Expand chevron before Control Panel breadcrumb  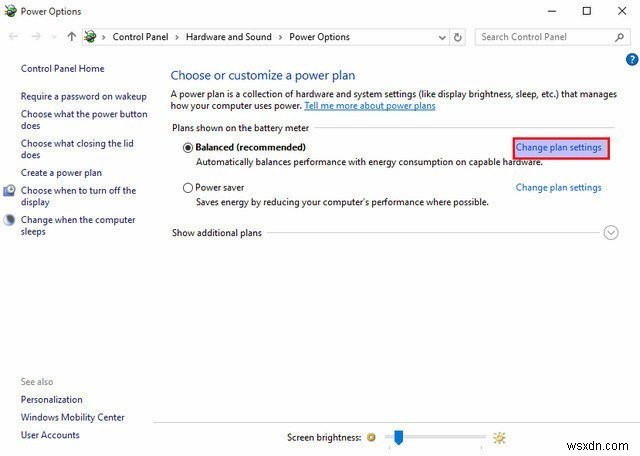104,38
